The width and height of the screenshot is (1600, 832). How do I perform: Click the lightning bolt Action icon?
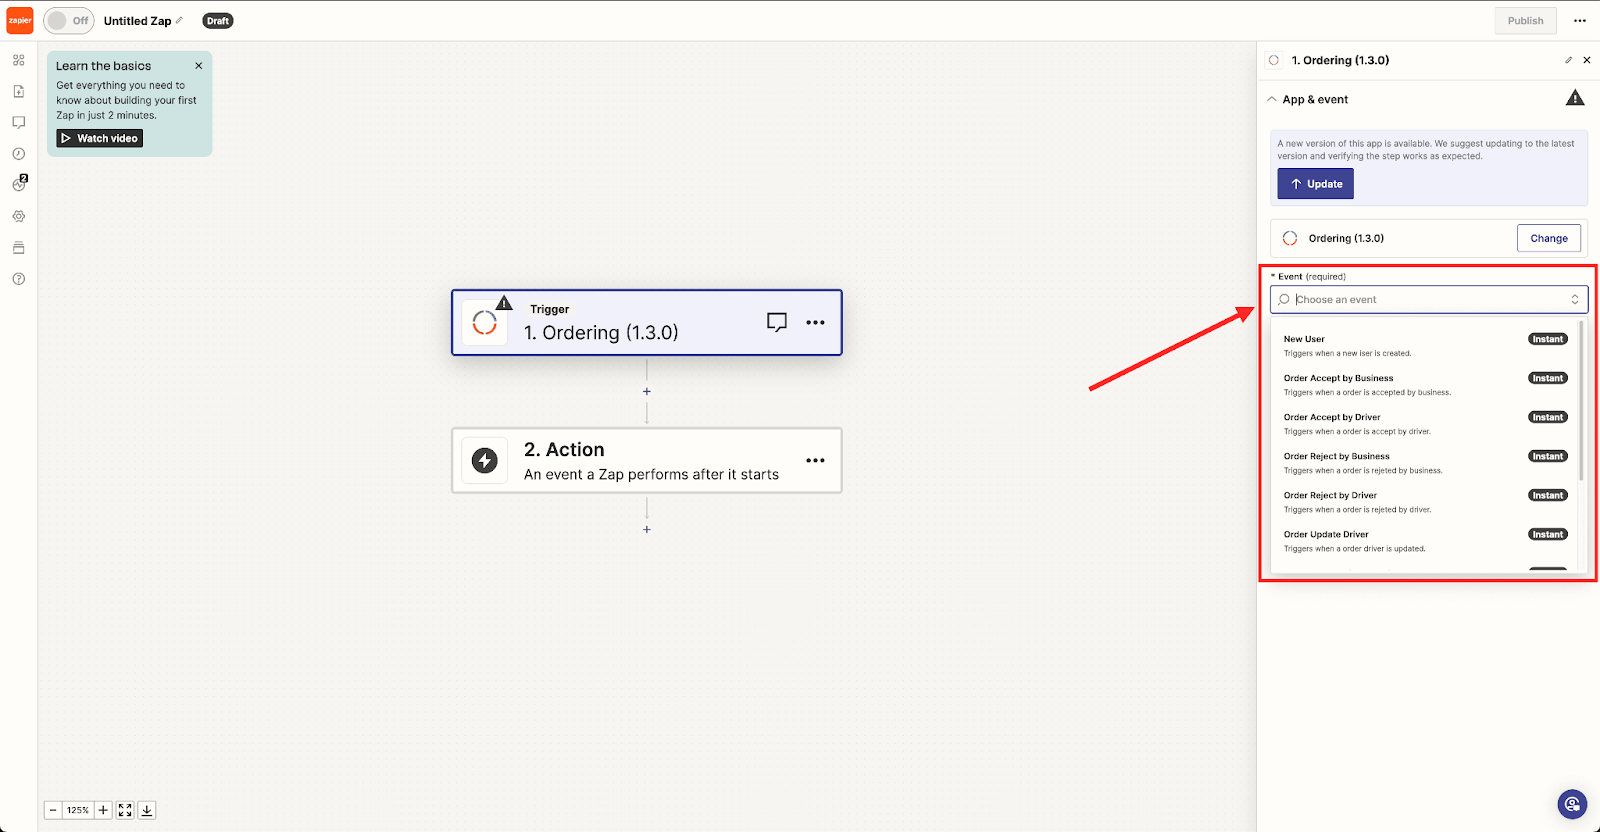click(x=485, y=460)
